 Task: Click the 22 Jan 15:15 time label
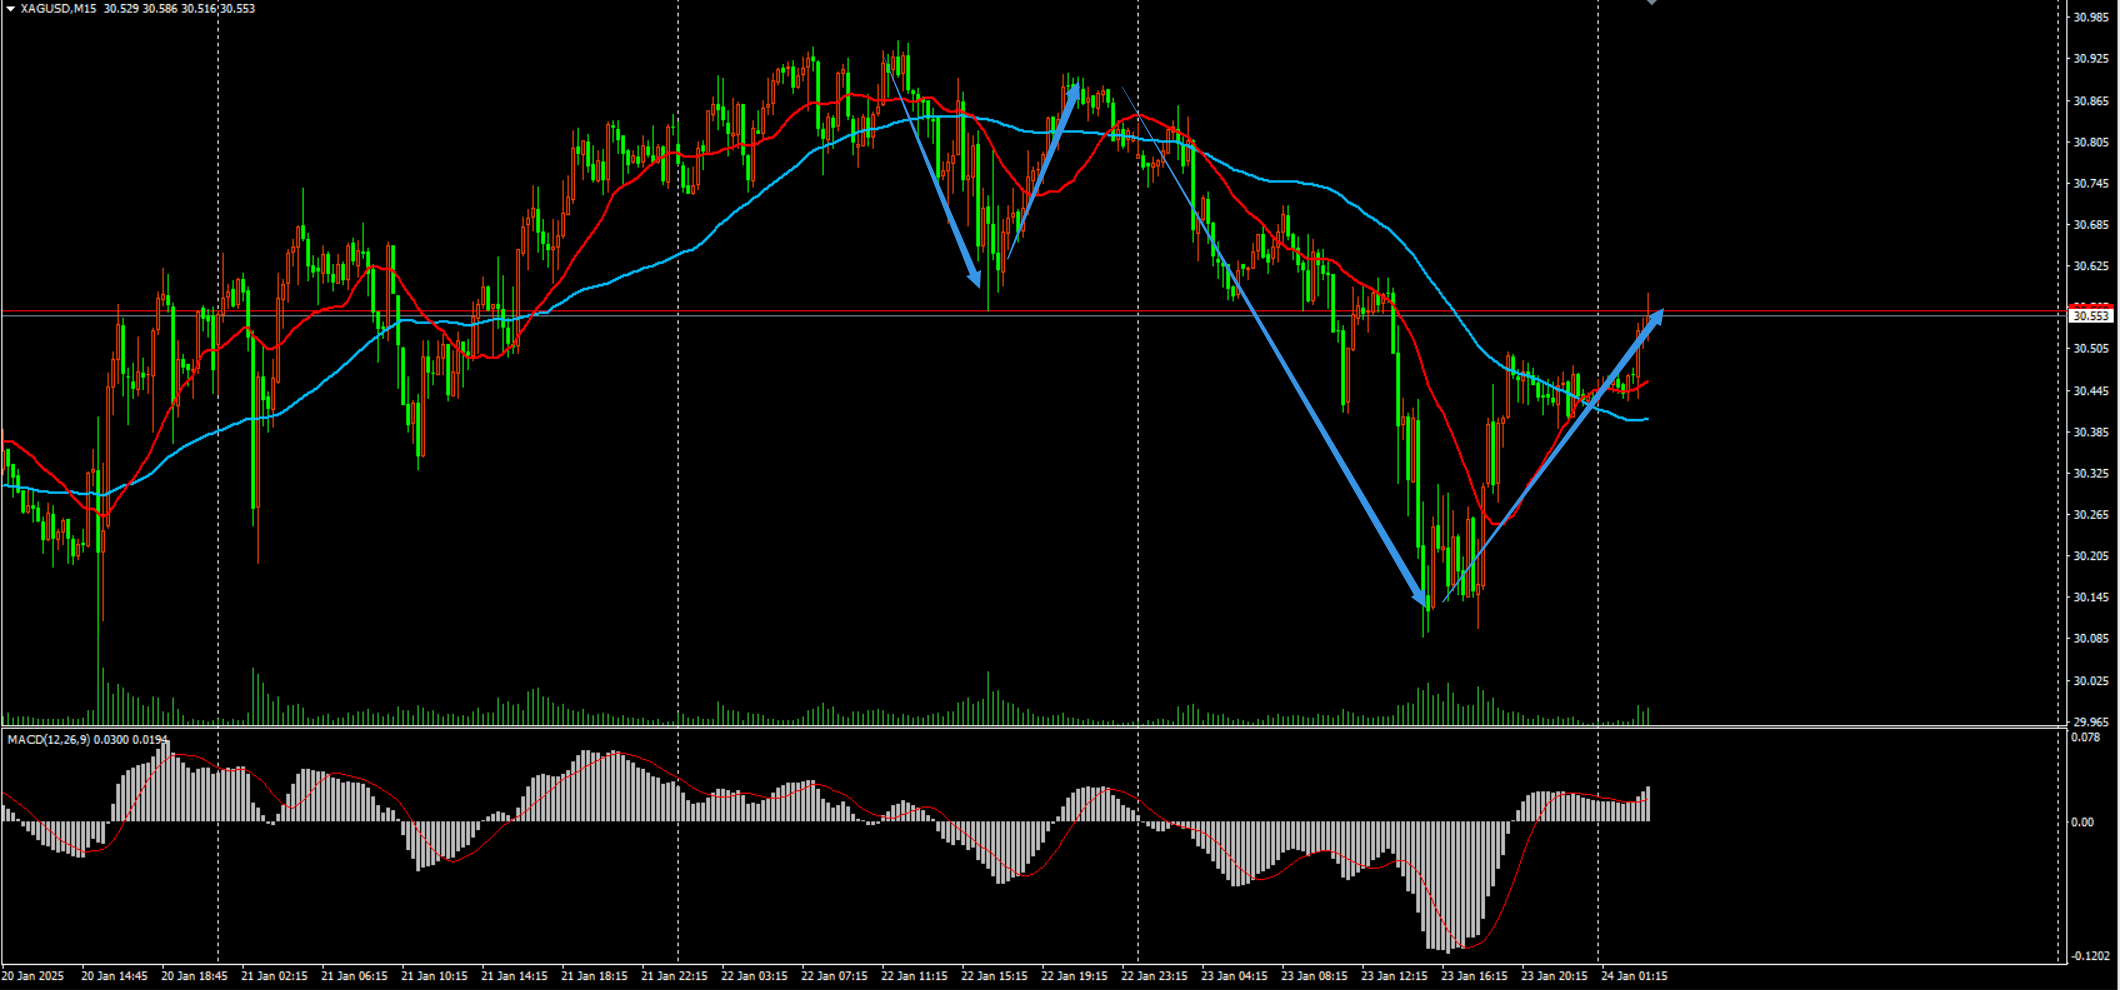click(994, 975)
